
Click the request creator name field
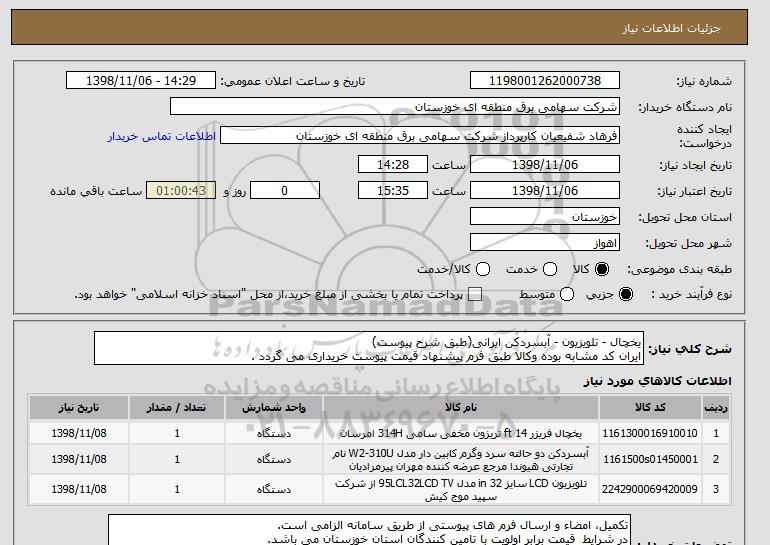click(x=420, y=136)
